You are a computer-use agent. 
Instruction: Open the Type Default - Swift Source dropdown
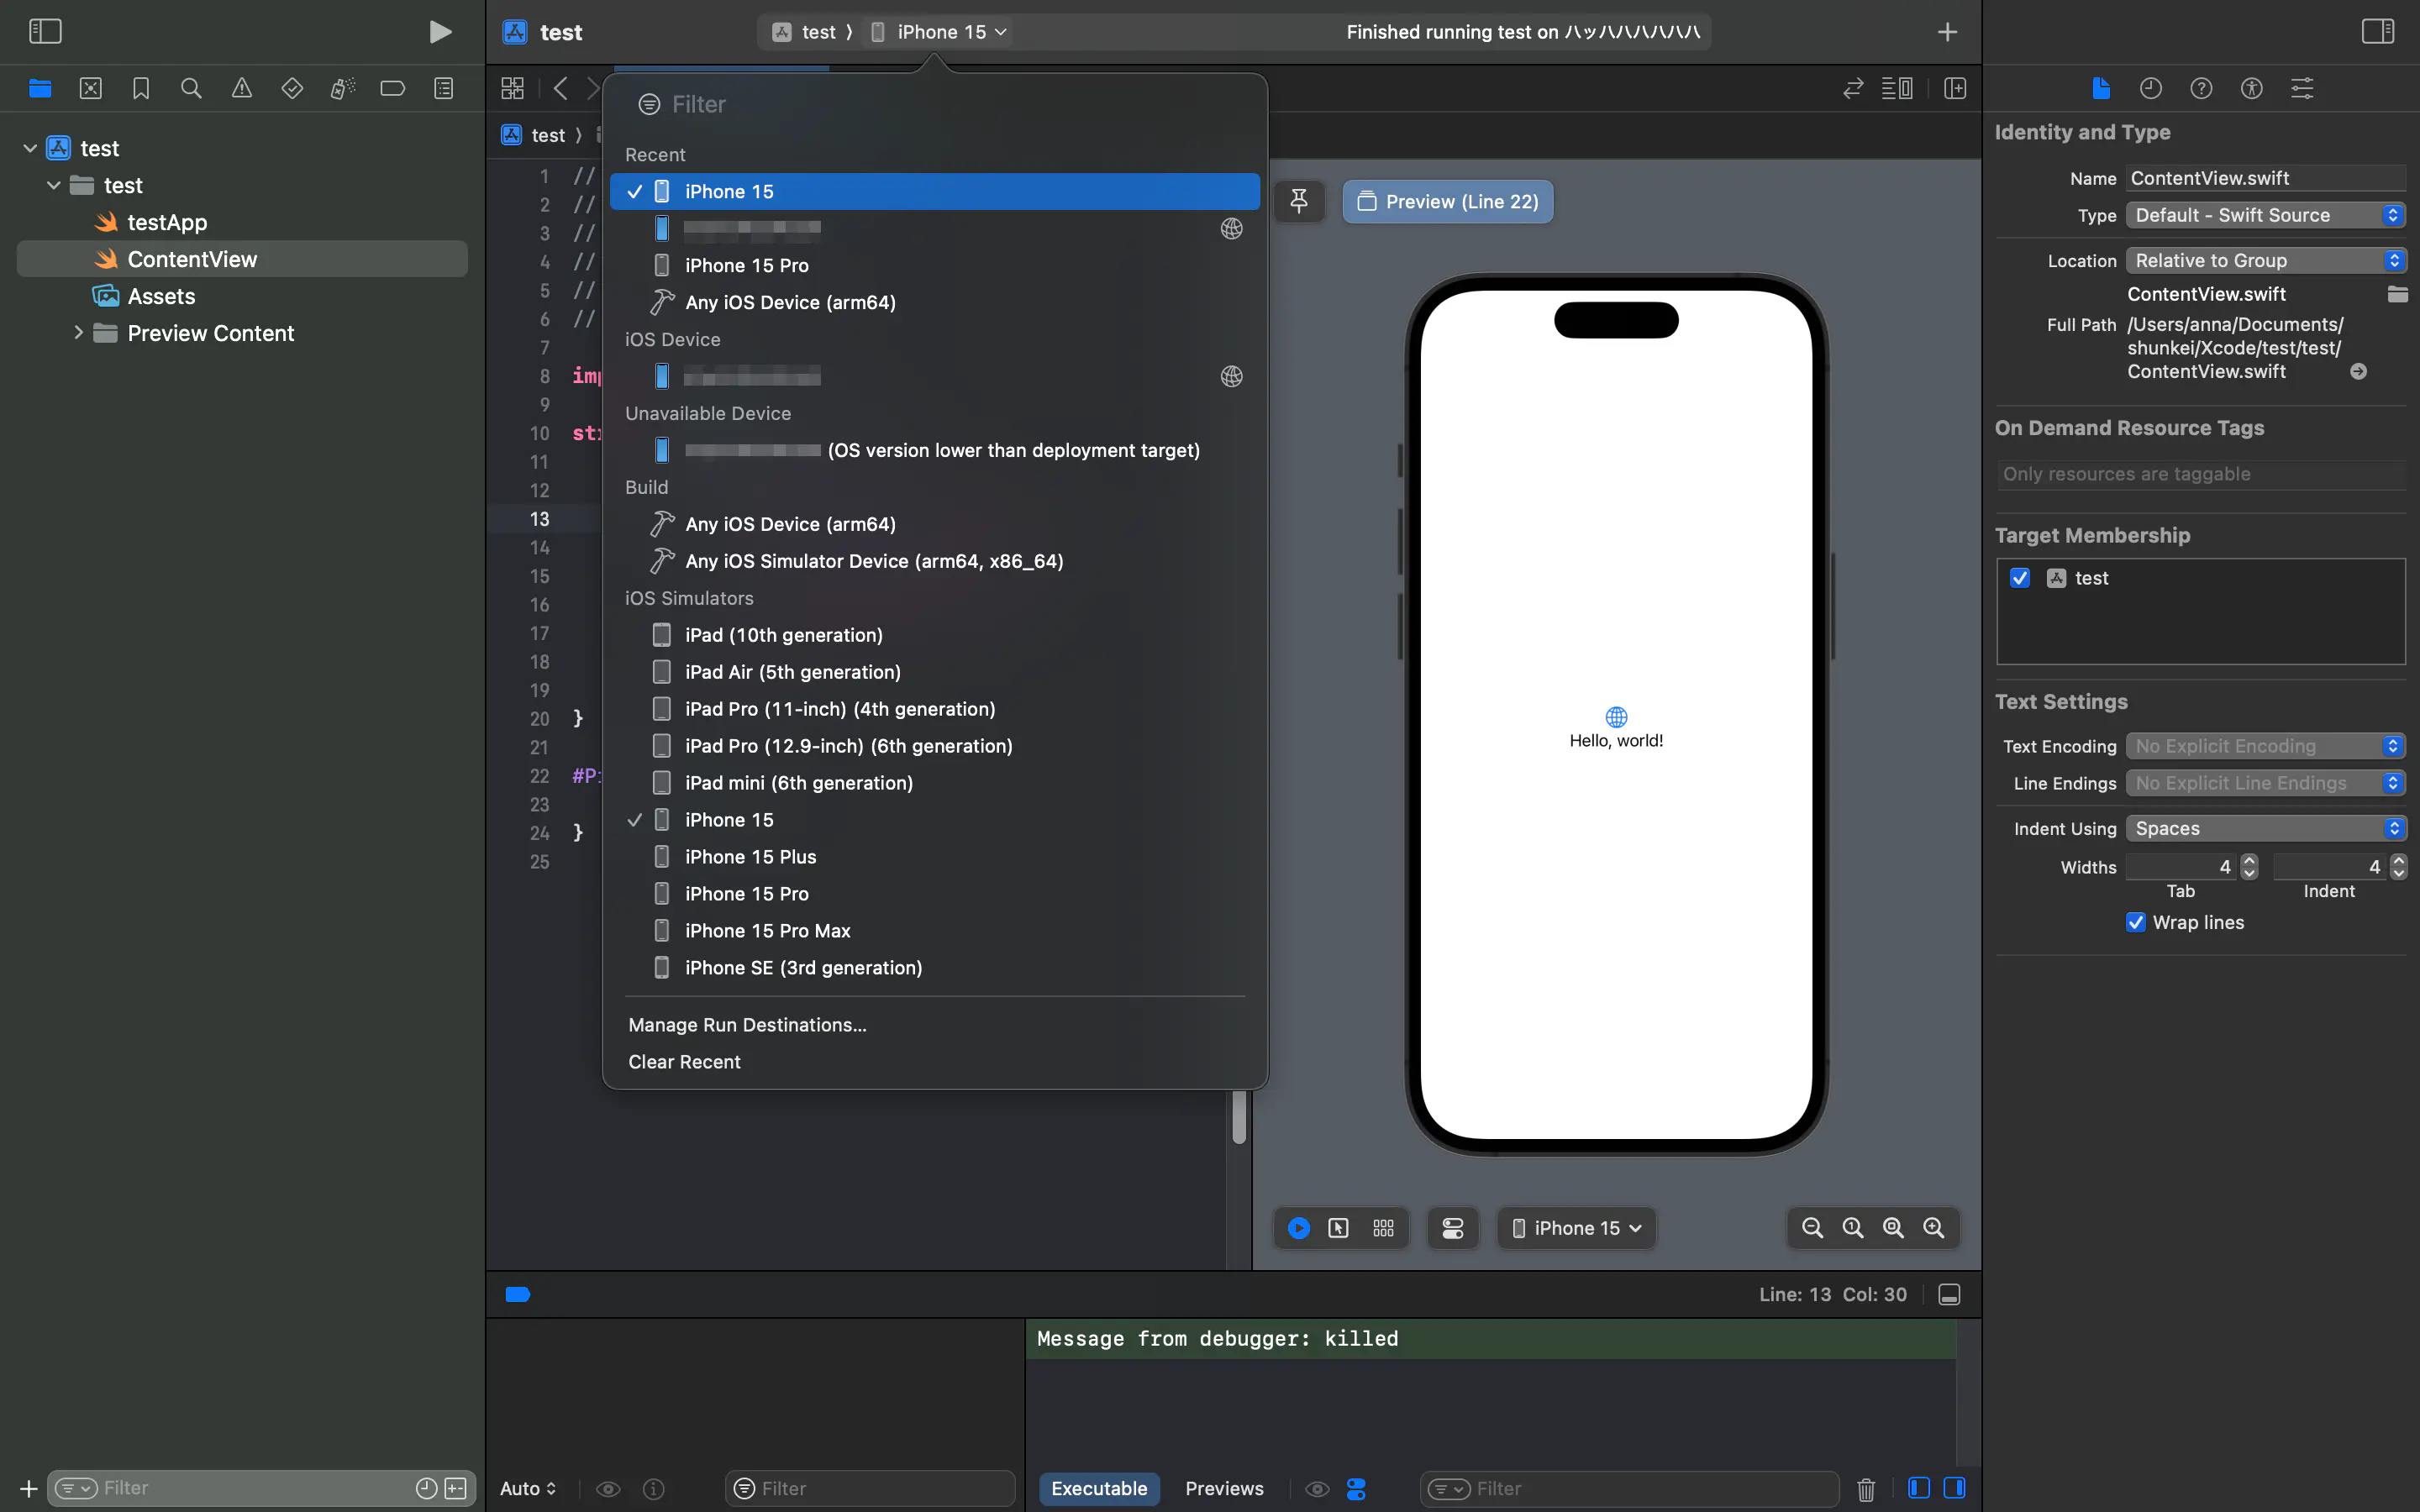[x=2265, y=215]
